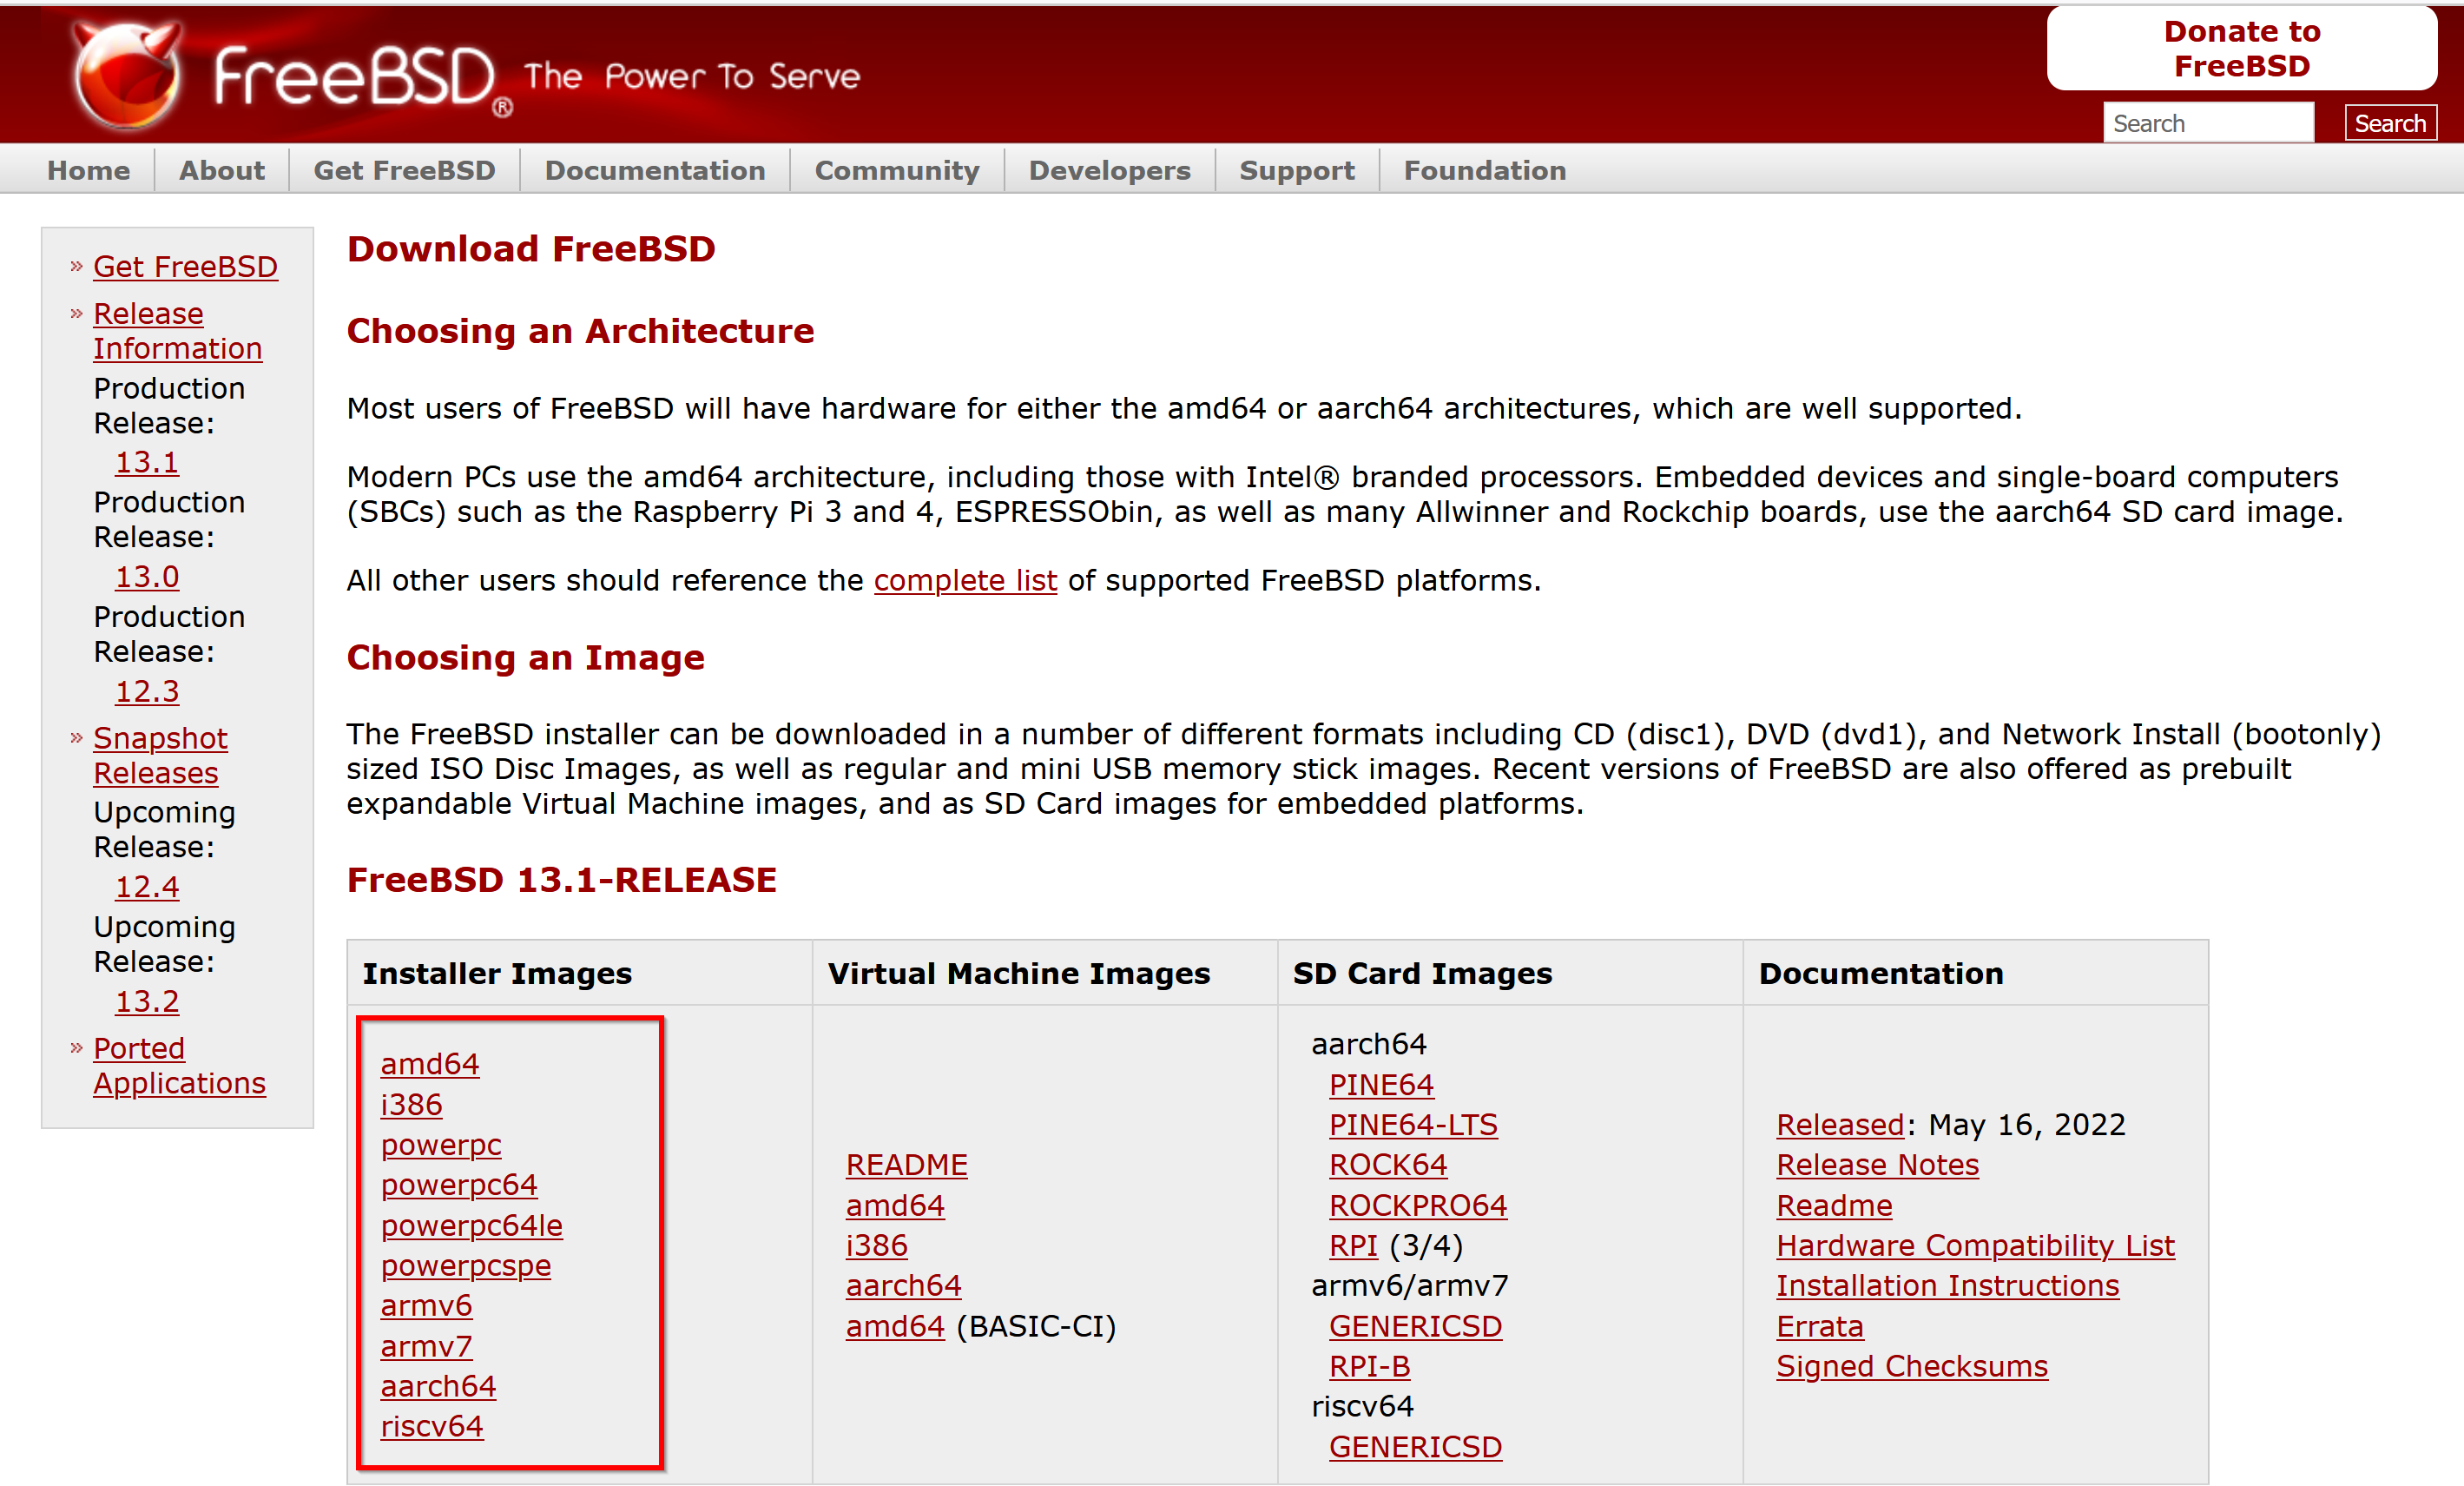This screenshot has height=1486, width=2464.
Task: Open the PINE64-LTS SD card link
Action: pos(1413,1125)
